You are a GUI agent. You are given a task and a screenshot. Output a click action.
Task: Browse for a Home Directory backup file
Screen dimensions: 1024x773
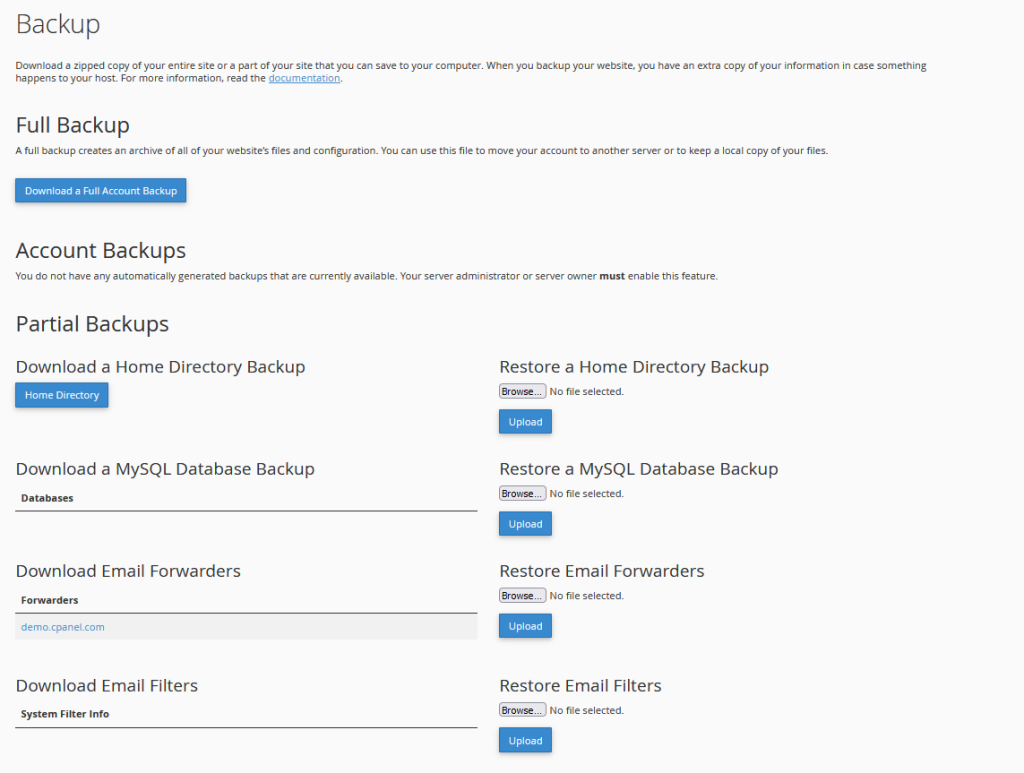tap(522, 392)
